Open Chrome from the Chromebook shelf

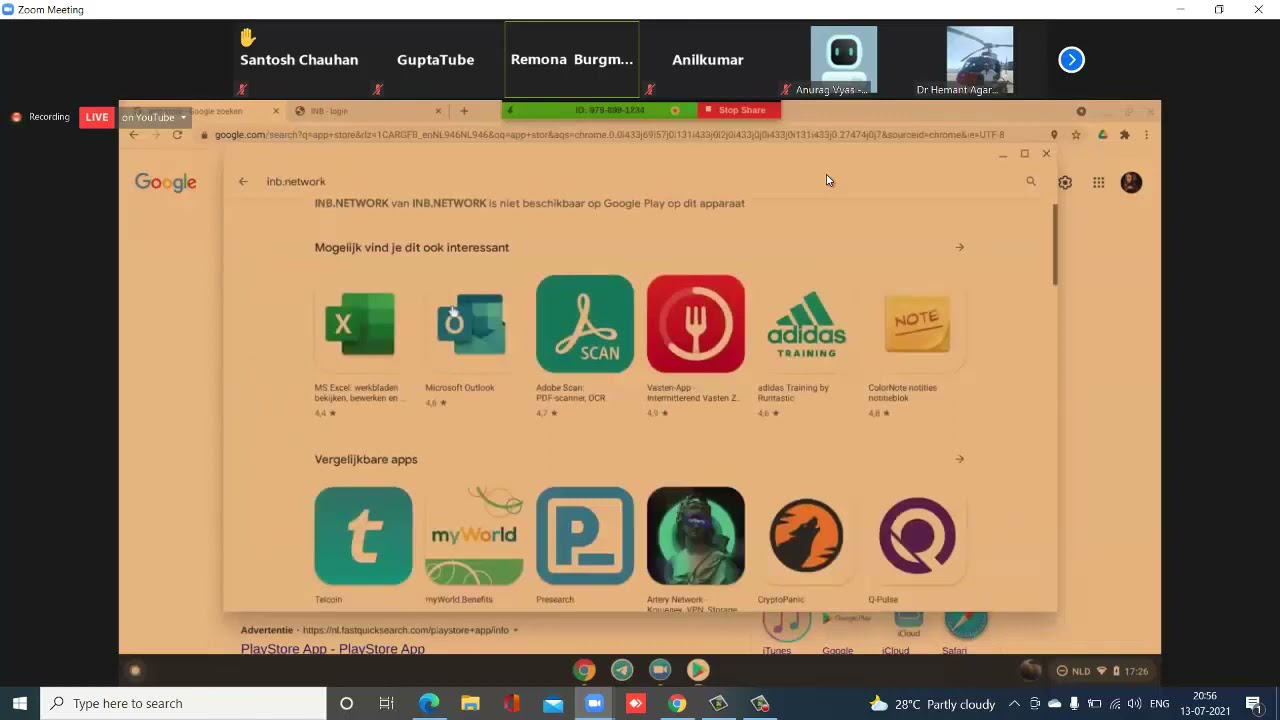coord(584,670)
